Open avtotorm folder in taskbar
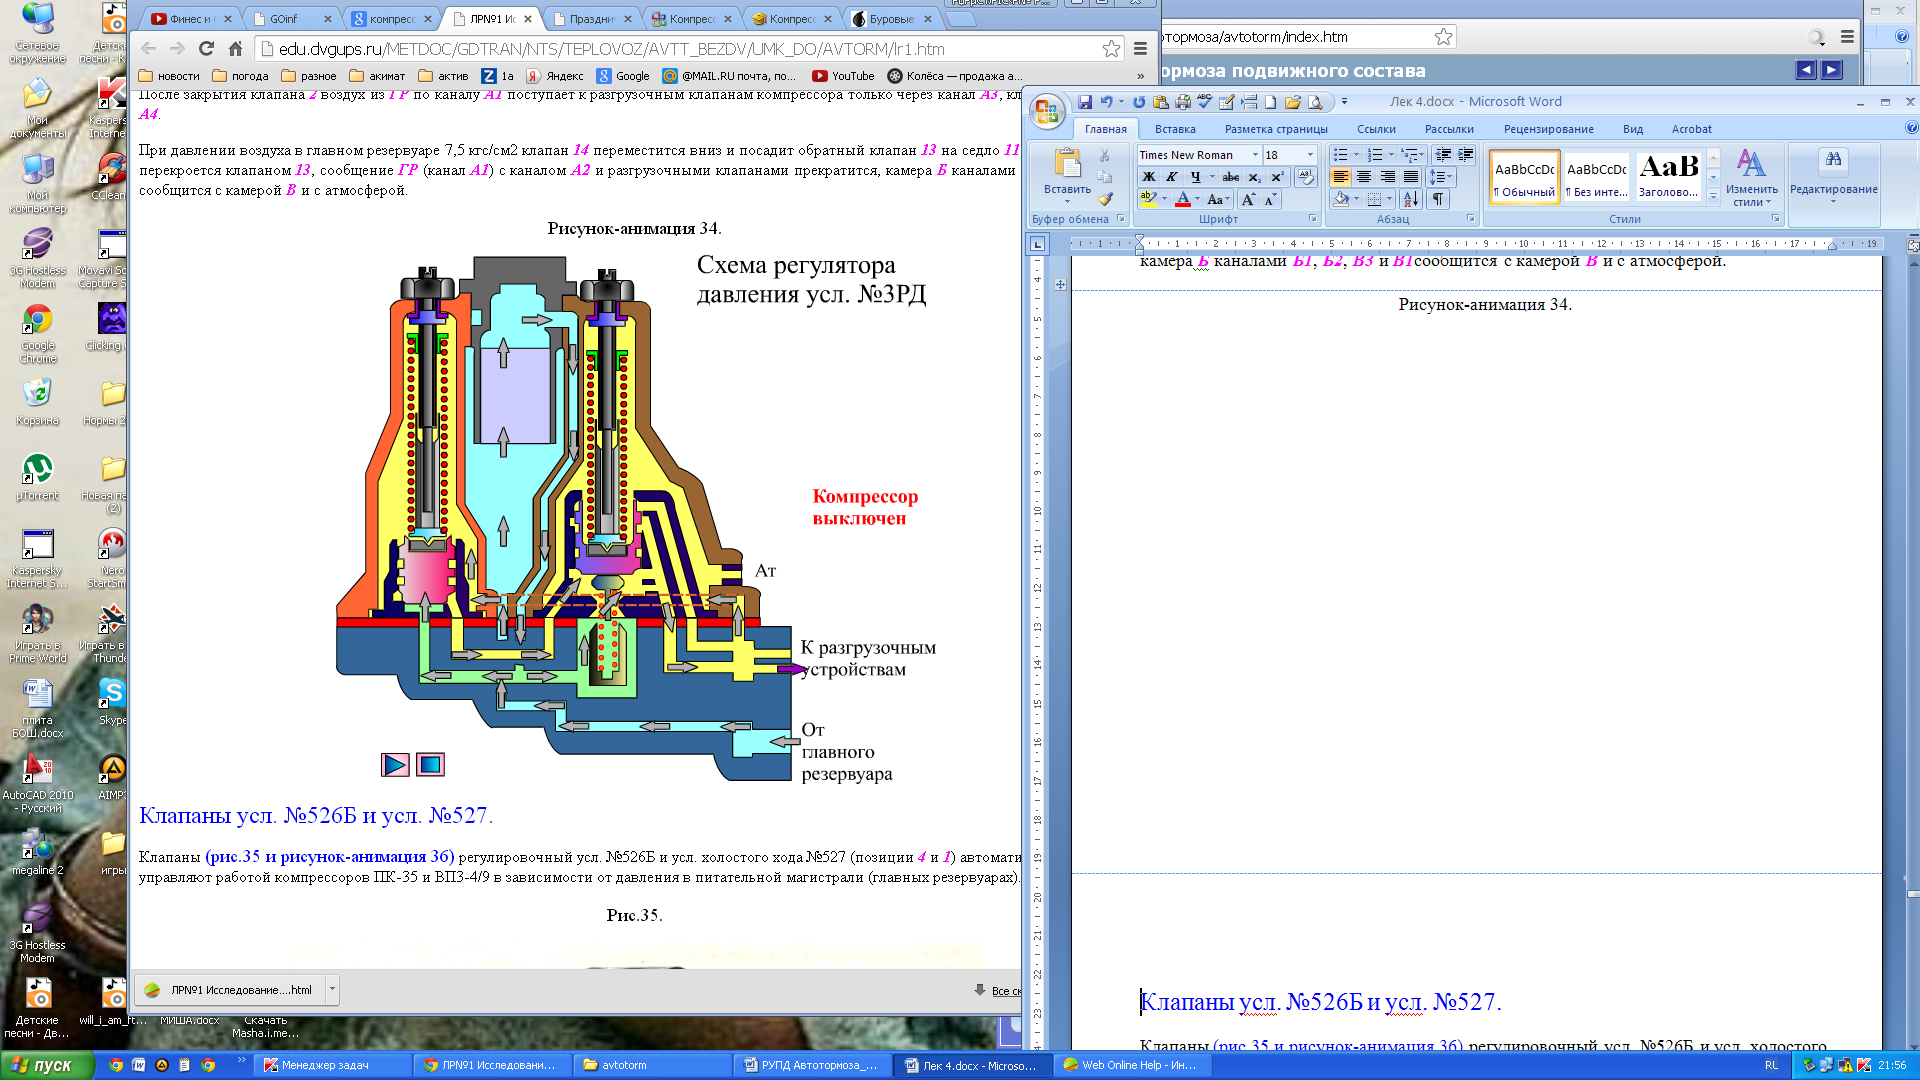Image resolution: width=1920 pixels, height=1080 pixels. pyautogui.click(x=652, y=1065)
